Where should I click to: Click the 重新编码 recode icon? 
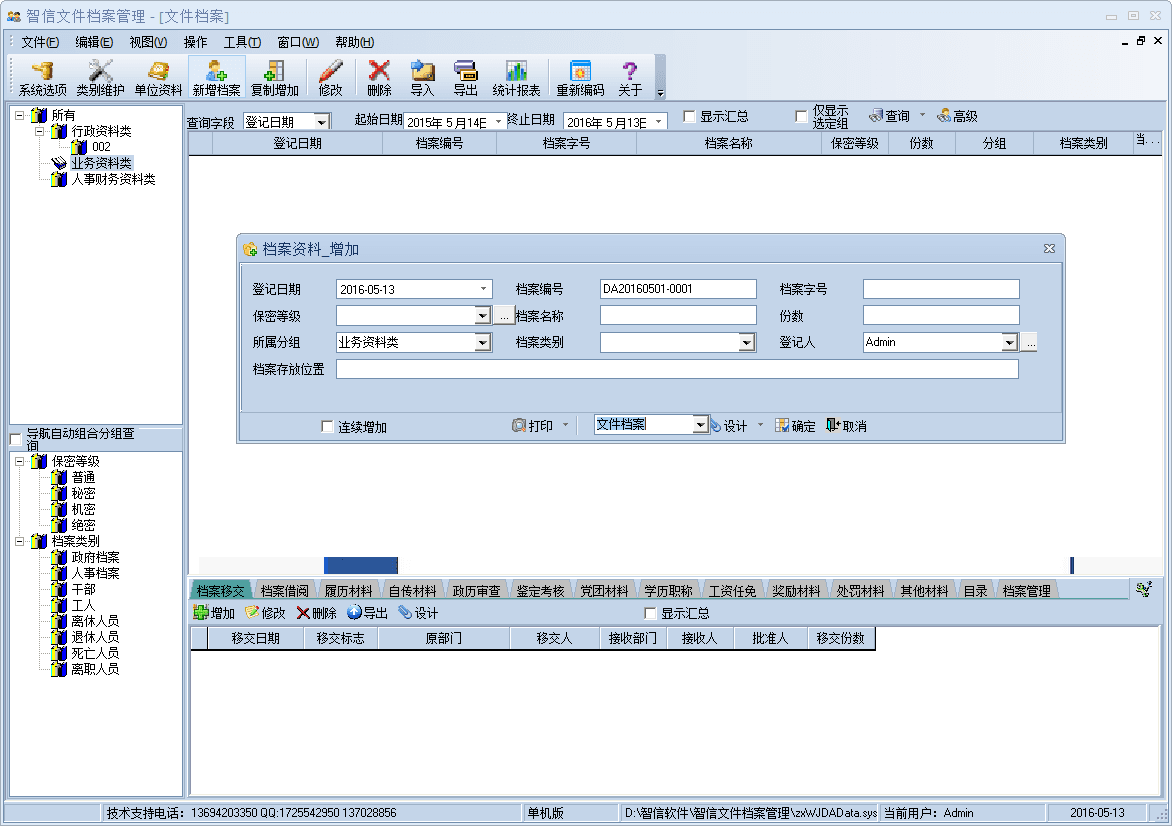coord(580,77)
